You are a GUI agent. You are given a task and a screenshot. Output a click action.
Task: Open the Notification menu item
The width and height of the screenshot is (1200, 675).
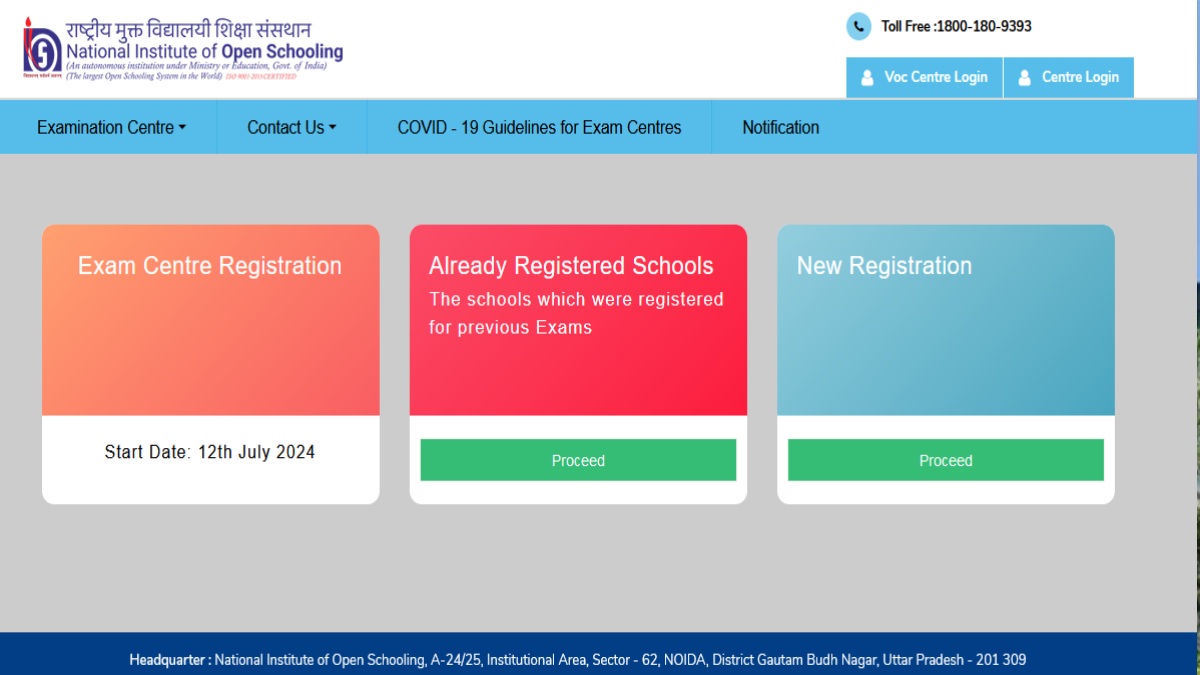pyautogui.click(x=780, y=128)
